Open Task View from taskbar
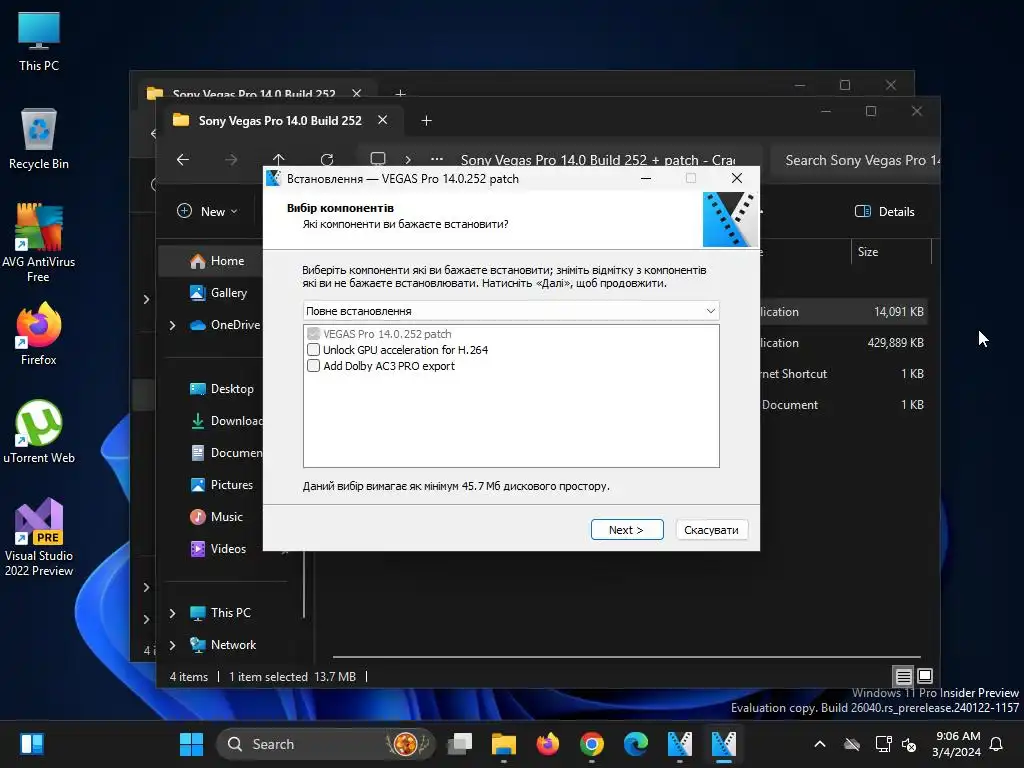Image resolution: width=1024 pixels, height=768 pixels. (460, 744)
